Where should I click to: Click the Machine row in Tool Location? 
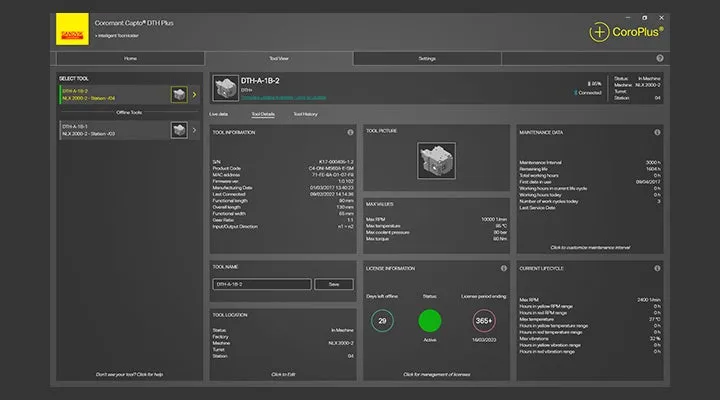pyautogui.click(x=283, y=343)
